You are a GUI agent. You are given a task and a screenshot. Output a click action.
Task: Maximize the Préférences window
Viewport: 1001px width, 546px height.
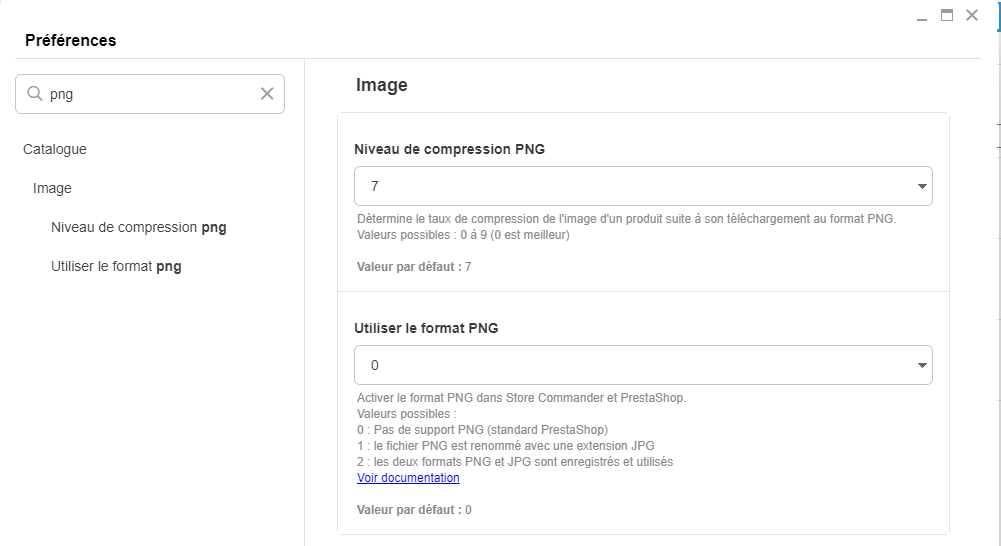(946, 15)
